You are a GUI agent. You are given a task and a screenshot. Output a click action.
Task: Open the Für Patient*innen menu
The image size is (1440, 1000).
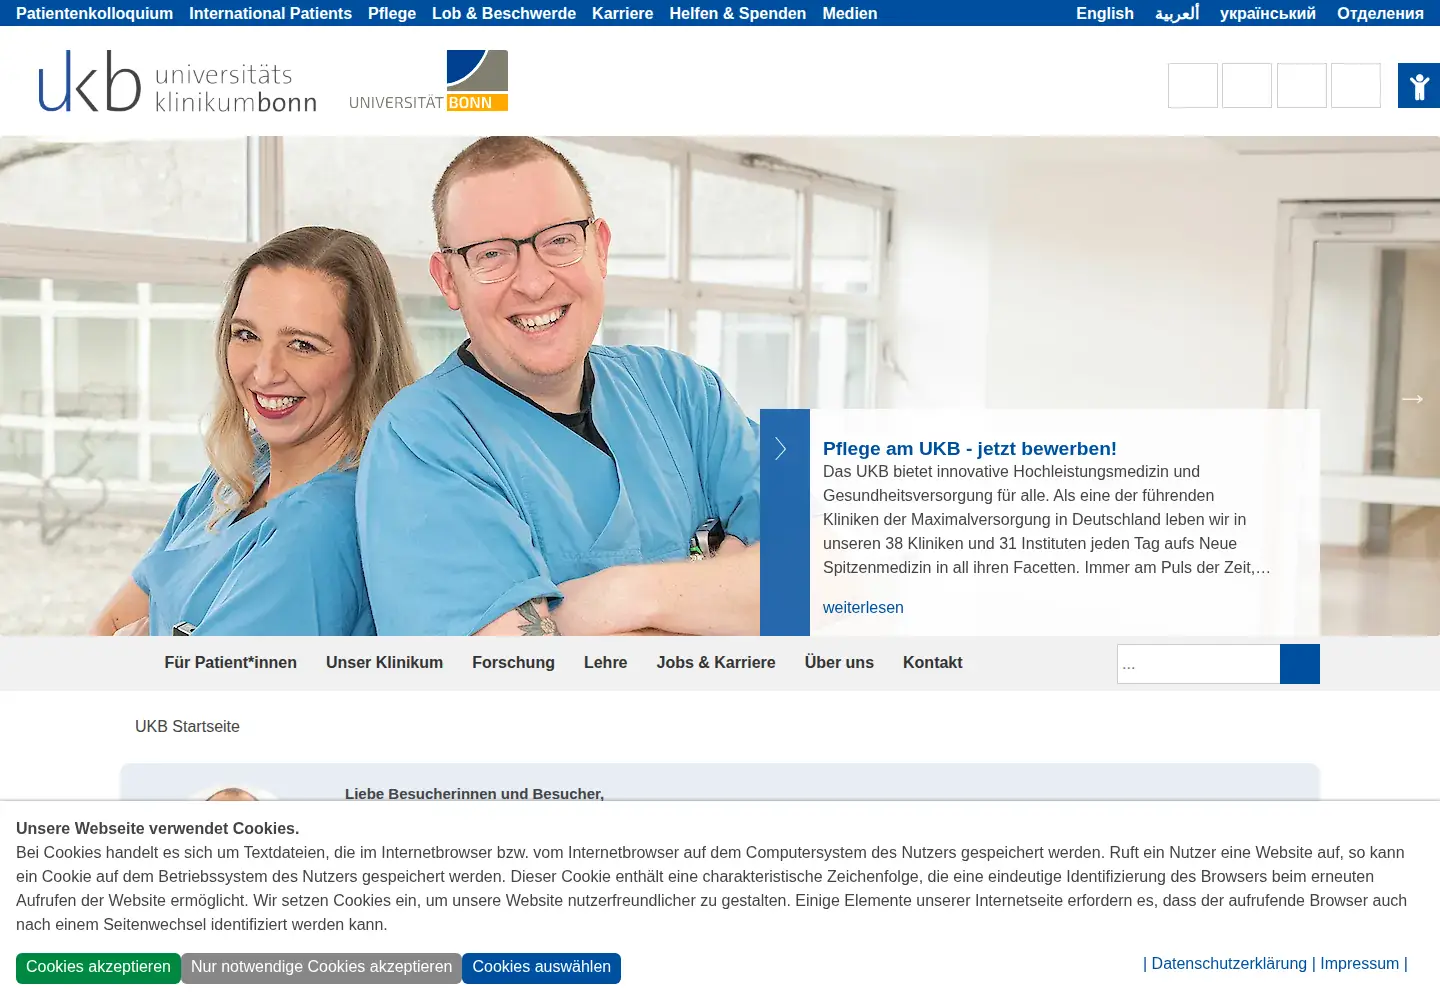231,663
